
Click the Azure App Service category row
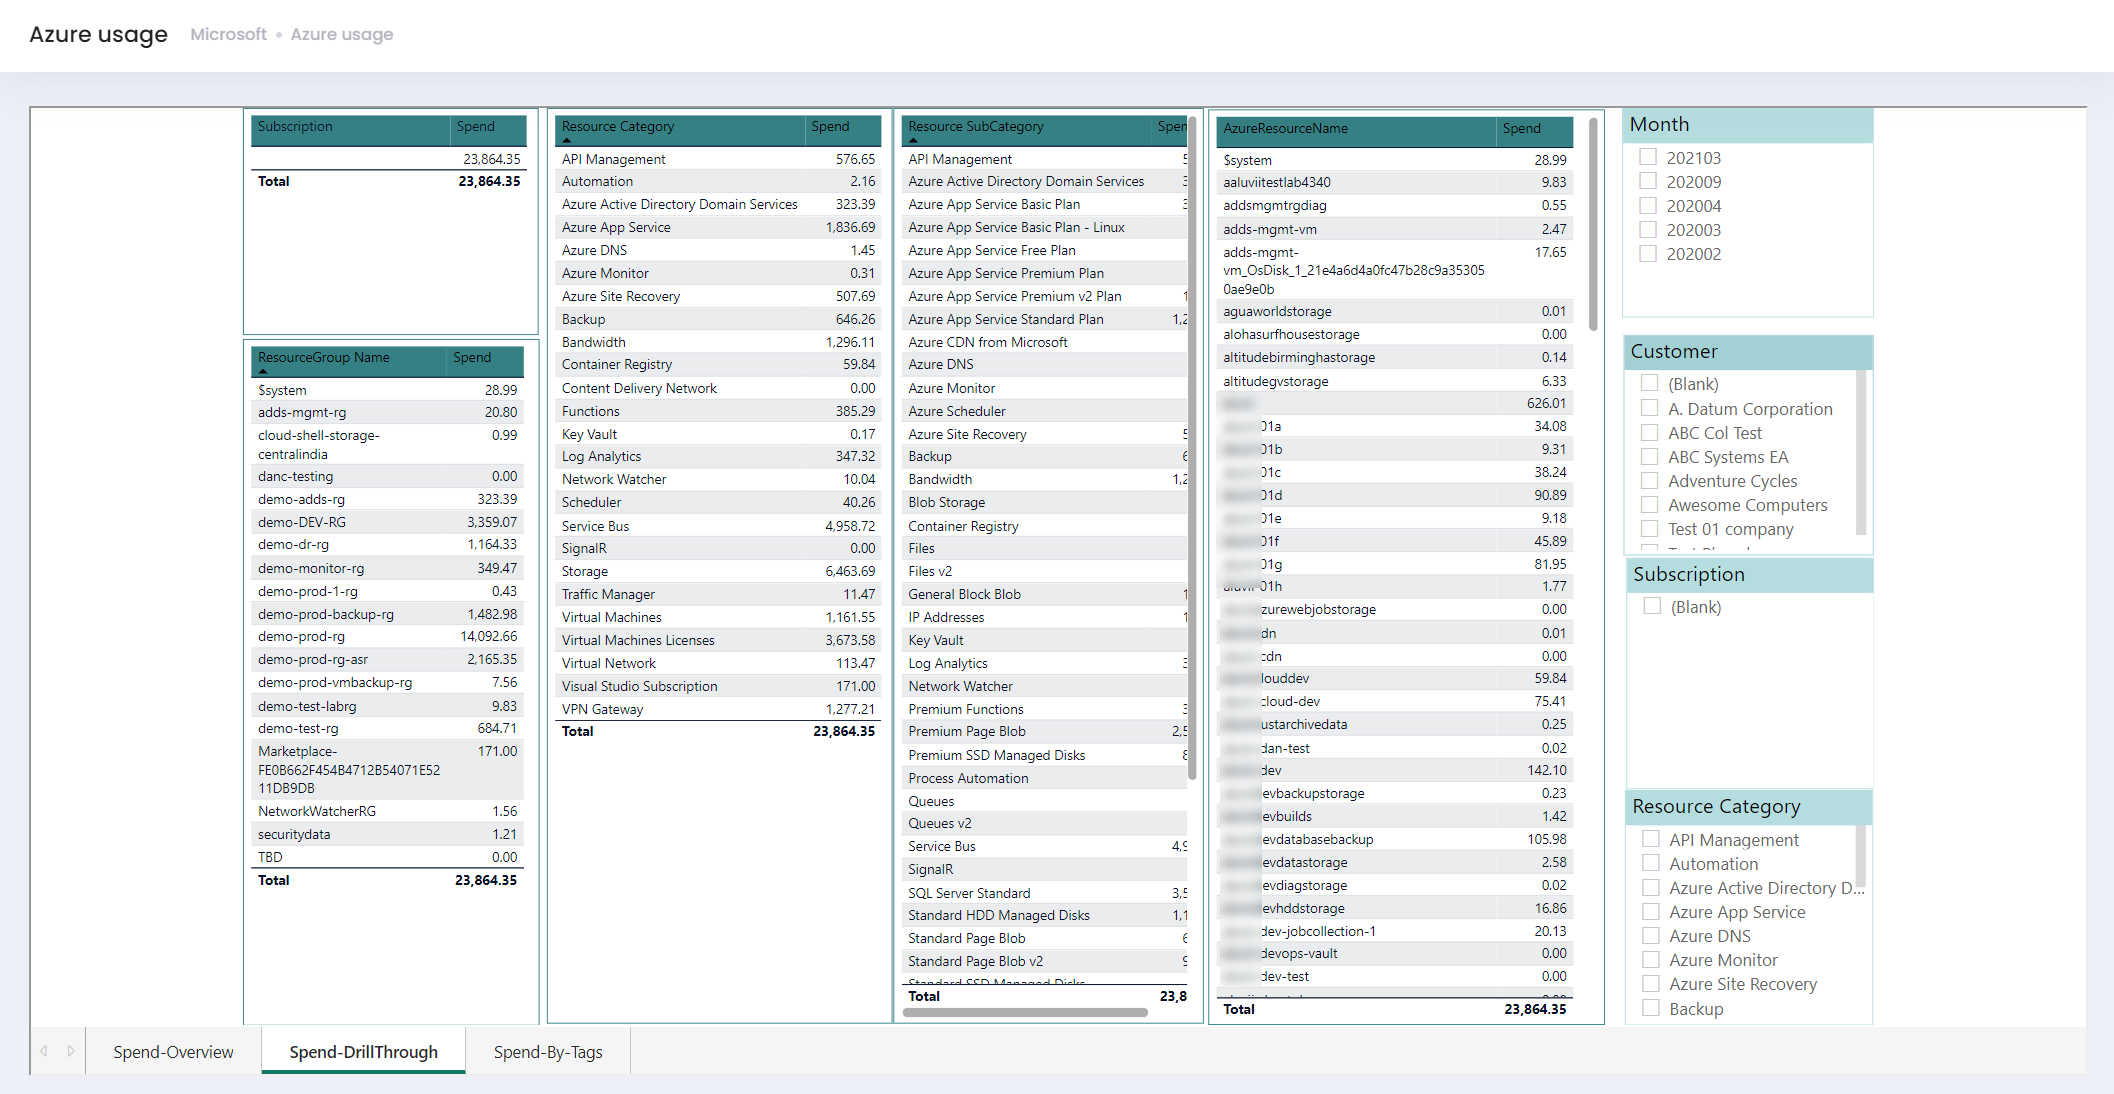pyautogui.click(x=718, y=227)
